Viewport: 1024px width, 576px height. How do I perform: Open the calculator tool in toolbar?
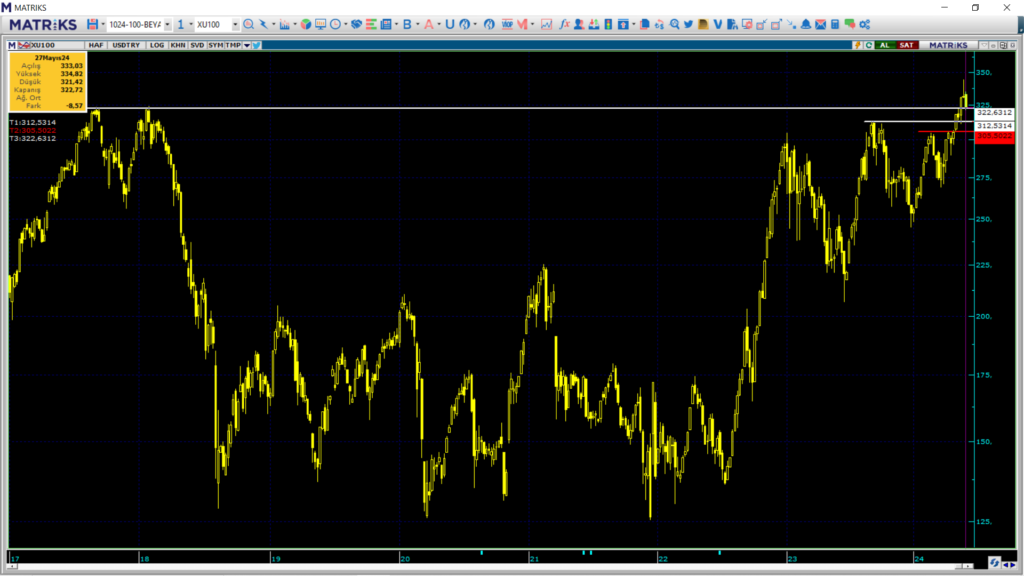pos(833,24)
